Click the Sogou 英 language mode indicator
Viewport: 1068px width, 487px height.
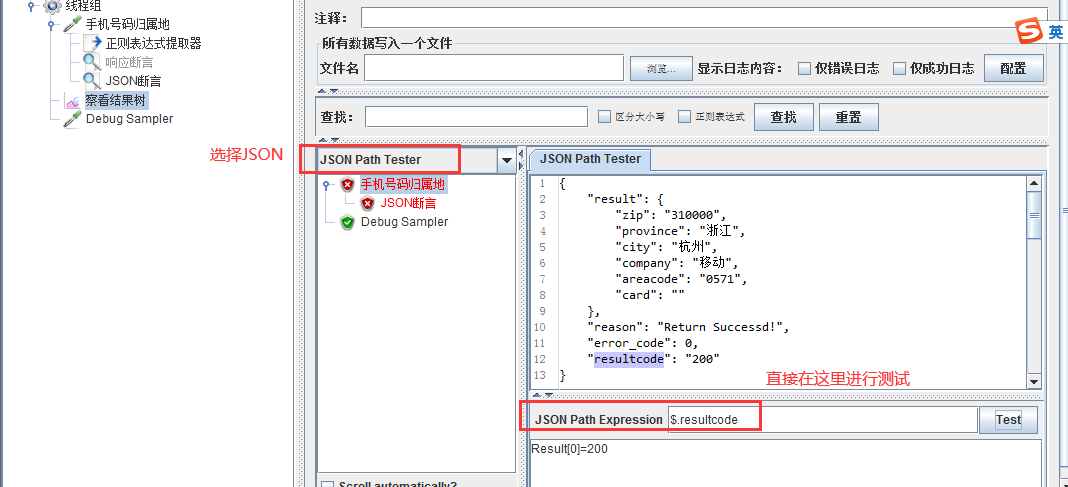(1056, 32)
